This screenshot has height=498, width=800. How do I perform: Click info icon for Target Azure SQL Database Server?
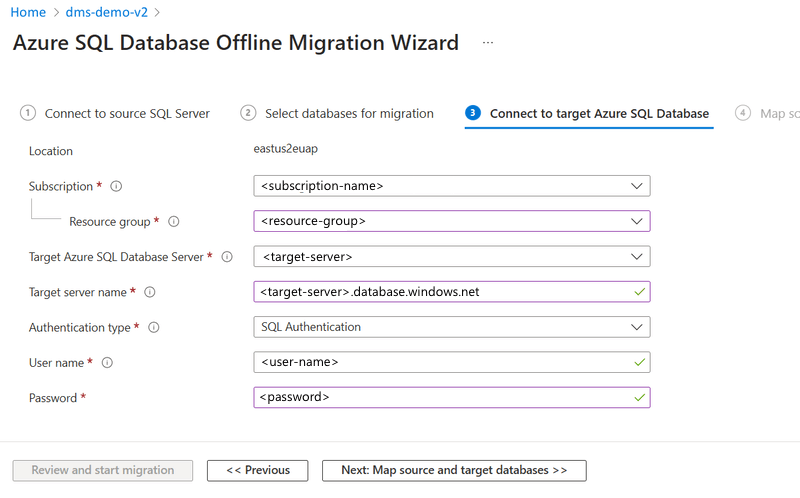coord(227,257)
